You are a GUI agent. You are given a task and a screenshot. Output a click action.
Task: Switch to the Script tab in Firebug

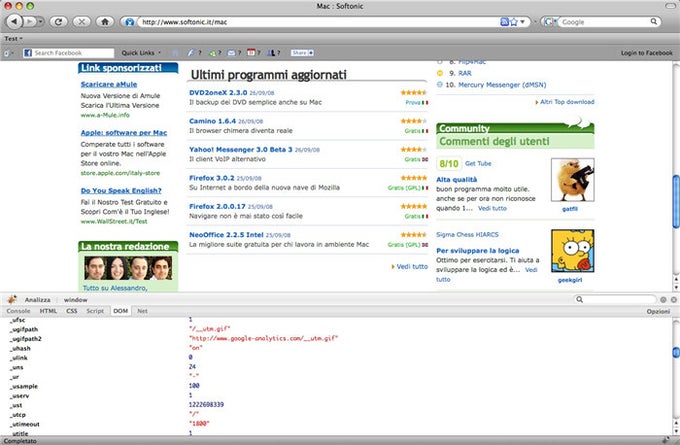coord(95,311)
